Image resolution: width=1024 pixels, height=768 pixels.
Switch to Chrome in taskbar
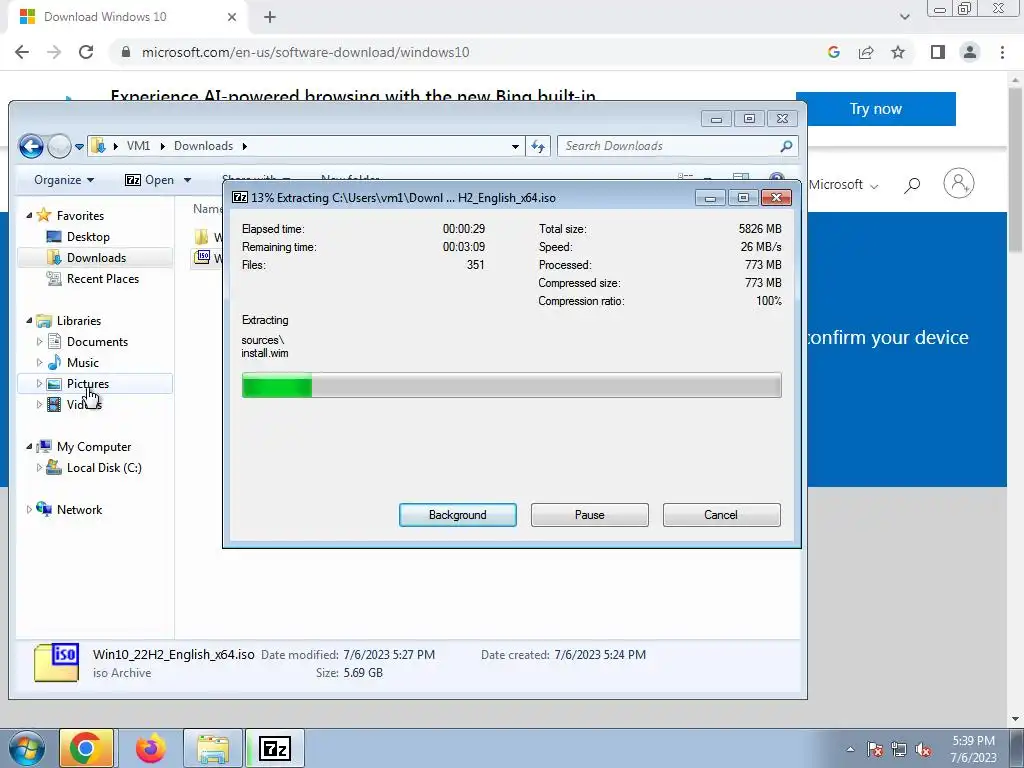pyautogui.click(x=86, y=748)
